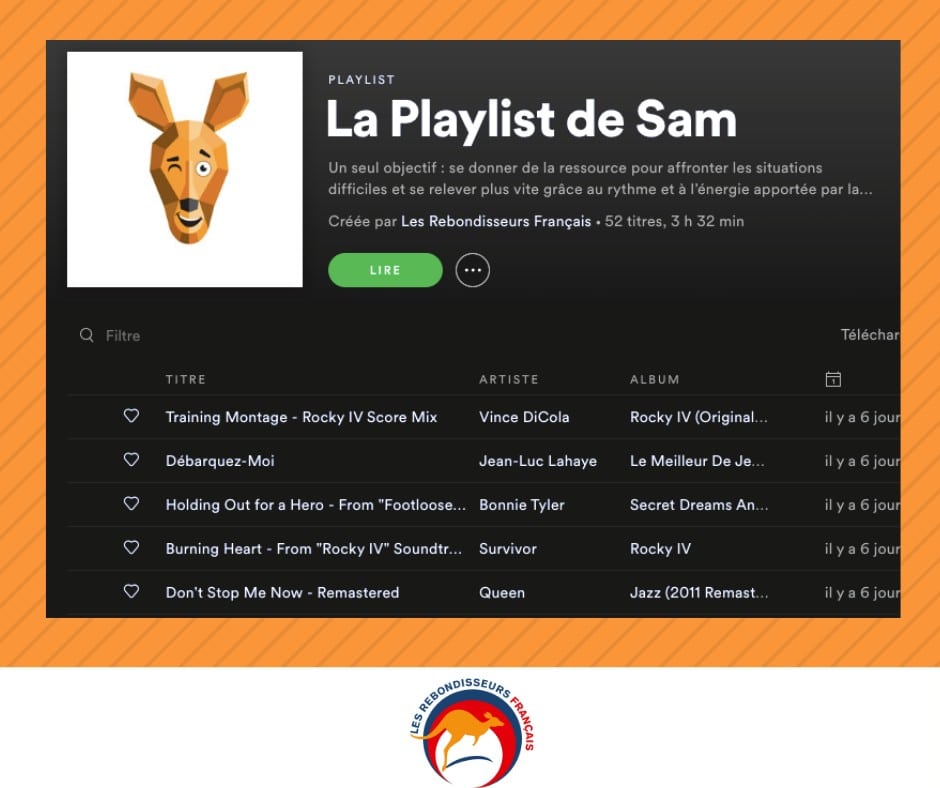Sort by the calendar date-added column icon
940x788 pixels.
coord(833,379)
